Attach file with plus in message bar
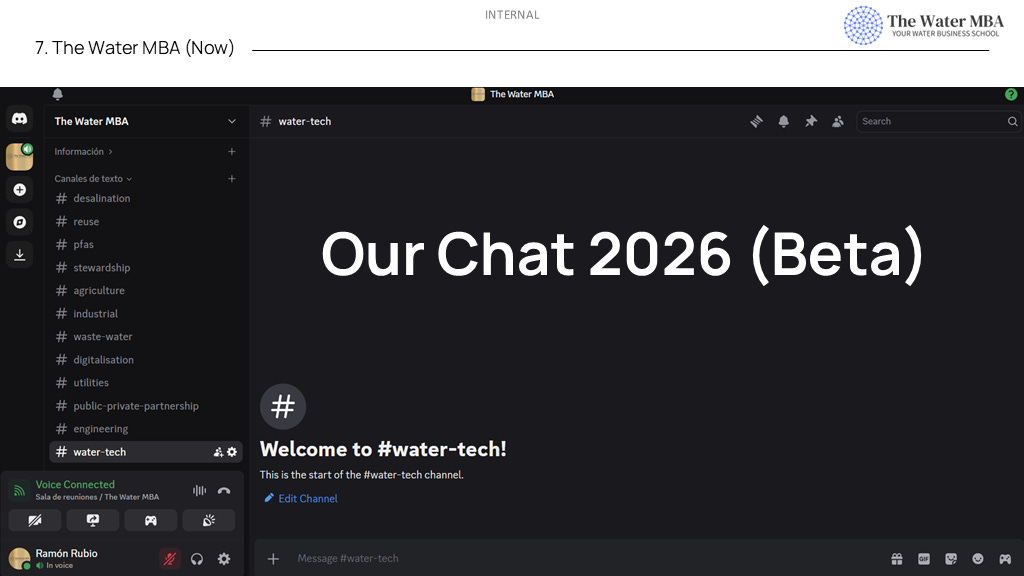Image resolution: width=1024 pixels, height=576 pixels. point(273,558)
